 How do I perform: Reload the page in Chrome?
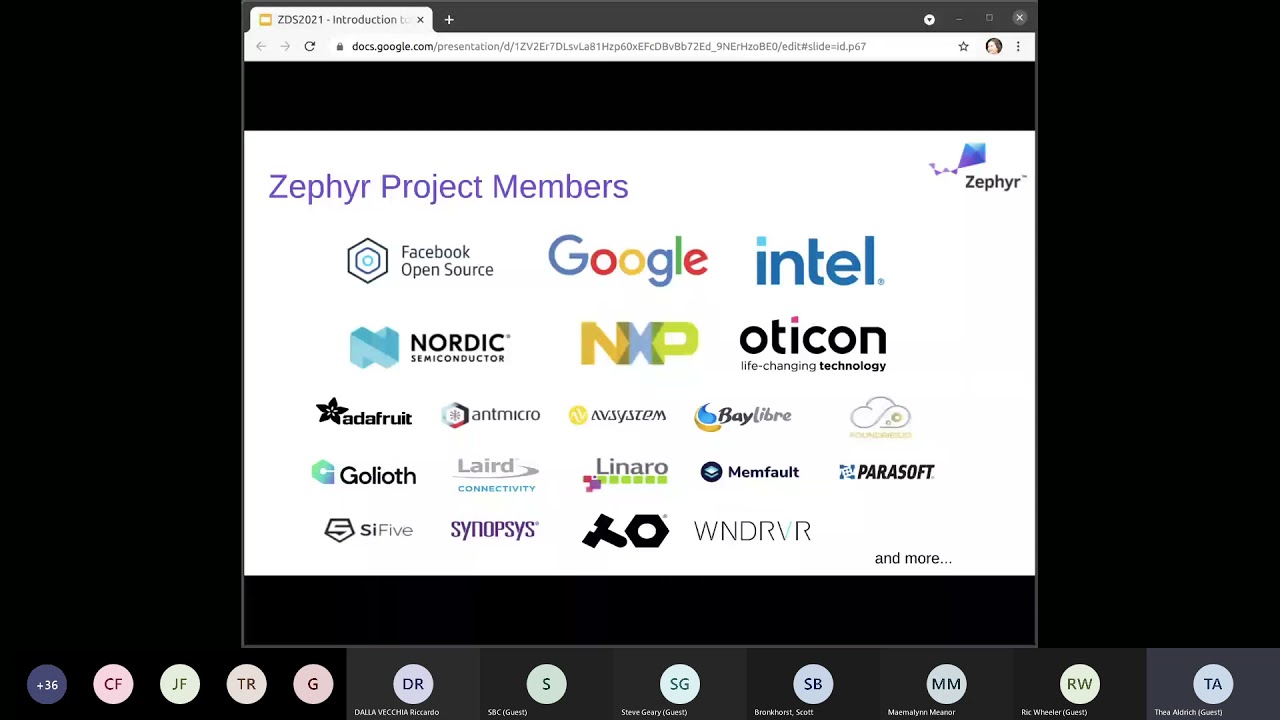click(x=310, y=46)
